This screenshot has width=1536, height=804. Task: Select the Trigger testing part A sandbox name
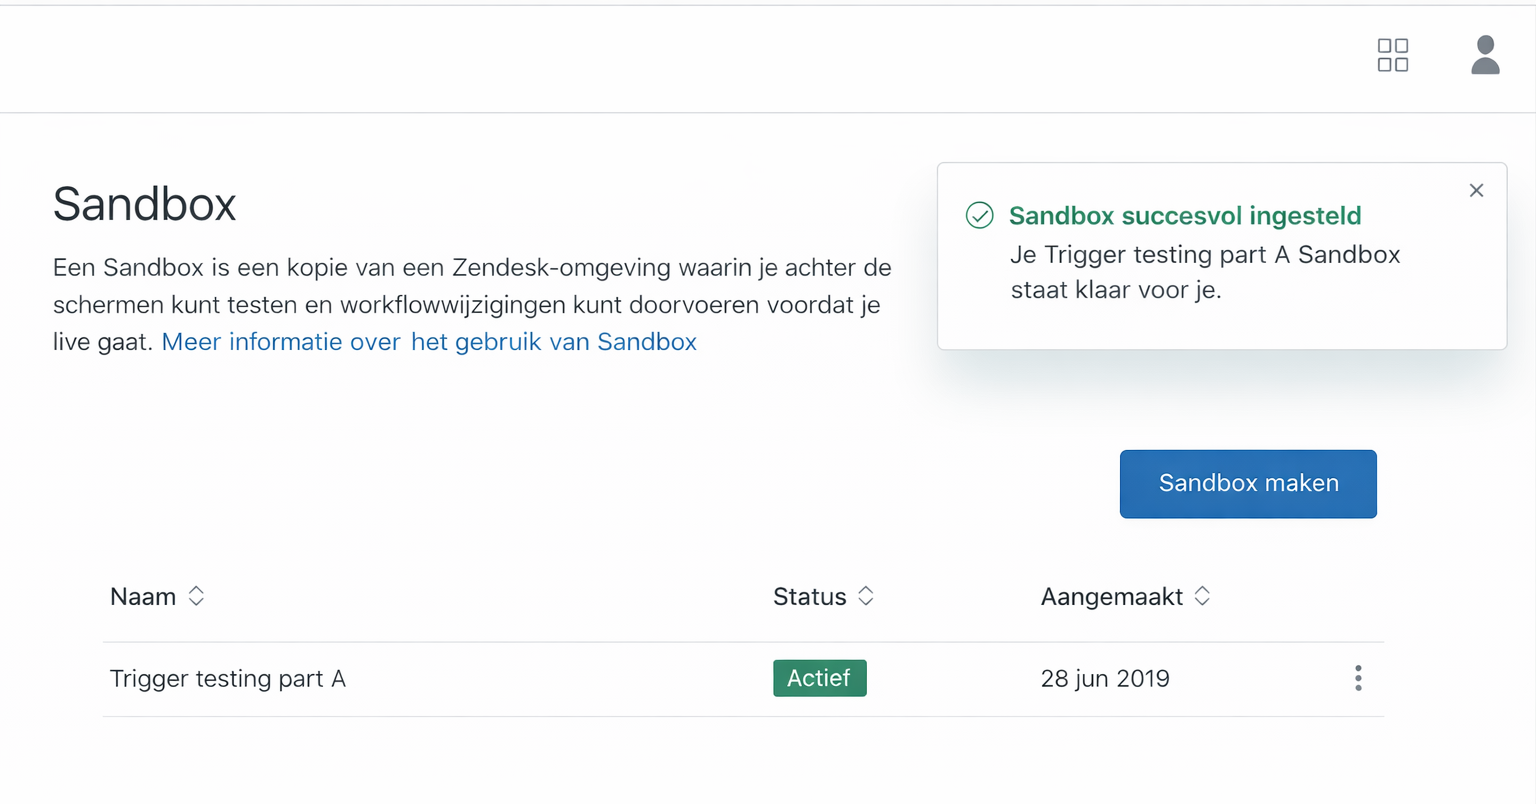point(228,679)
